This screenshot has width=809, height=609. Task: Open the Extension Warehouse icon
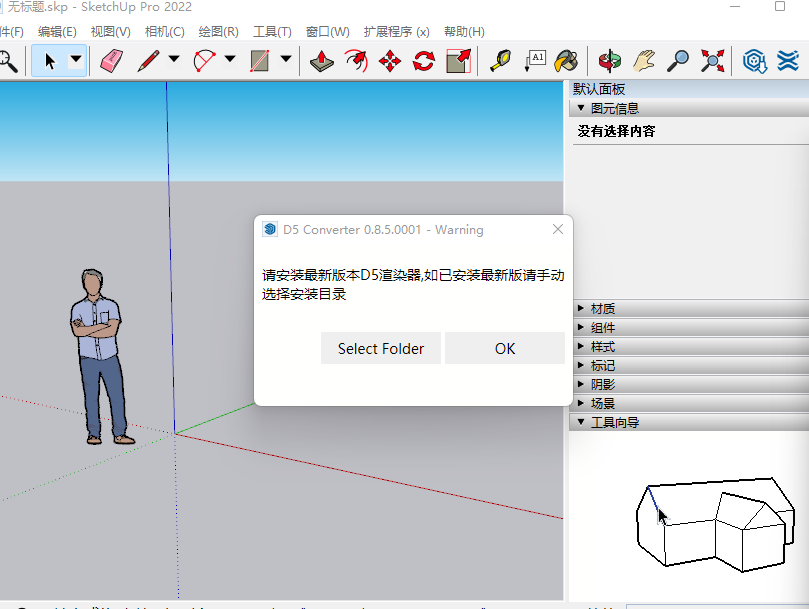(x=788, y=61)
